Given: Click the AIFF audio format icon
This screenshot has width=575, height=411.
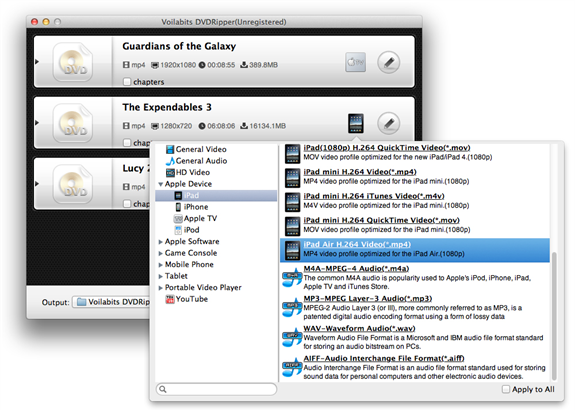Looking at the screenshot, I should point(292,368).
